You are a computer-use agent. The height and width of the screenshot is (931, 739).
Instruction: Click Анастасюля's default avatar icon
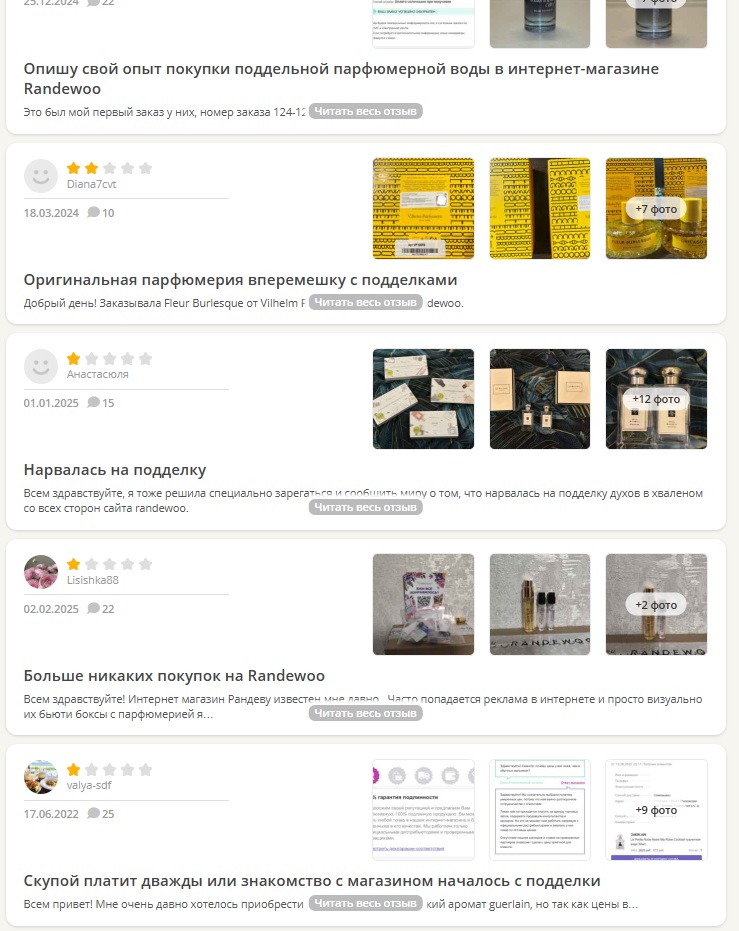click(41, 366)
